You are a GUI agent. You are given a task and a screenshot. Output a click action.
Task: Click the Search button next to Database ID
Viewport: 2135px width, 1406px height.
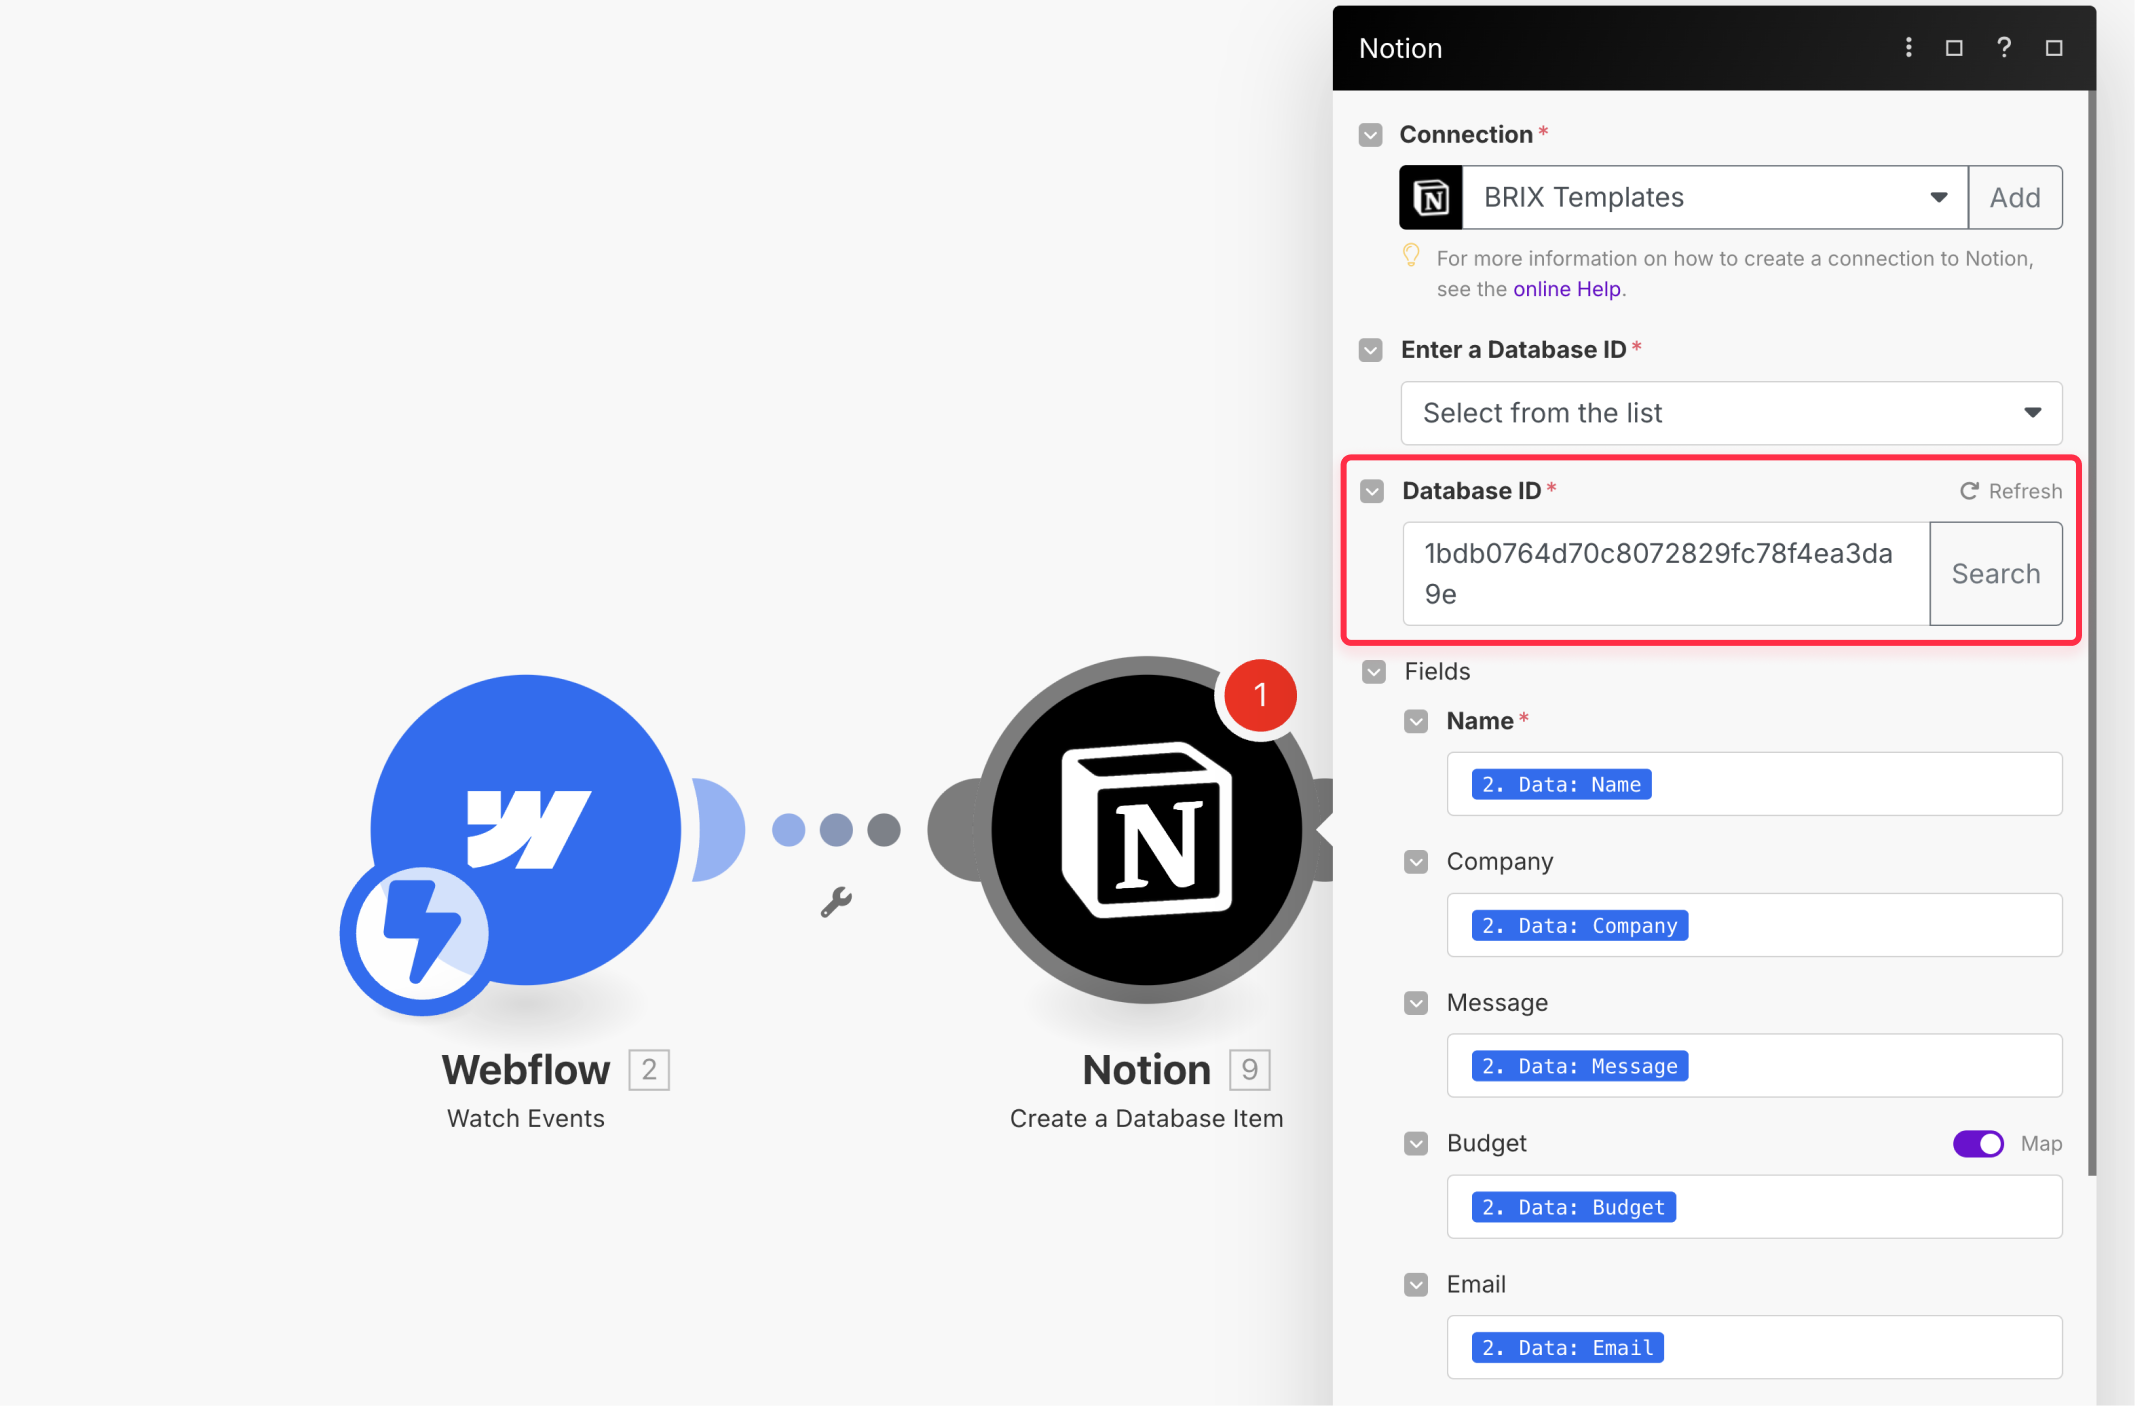[x=1996, y=573]
